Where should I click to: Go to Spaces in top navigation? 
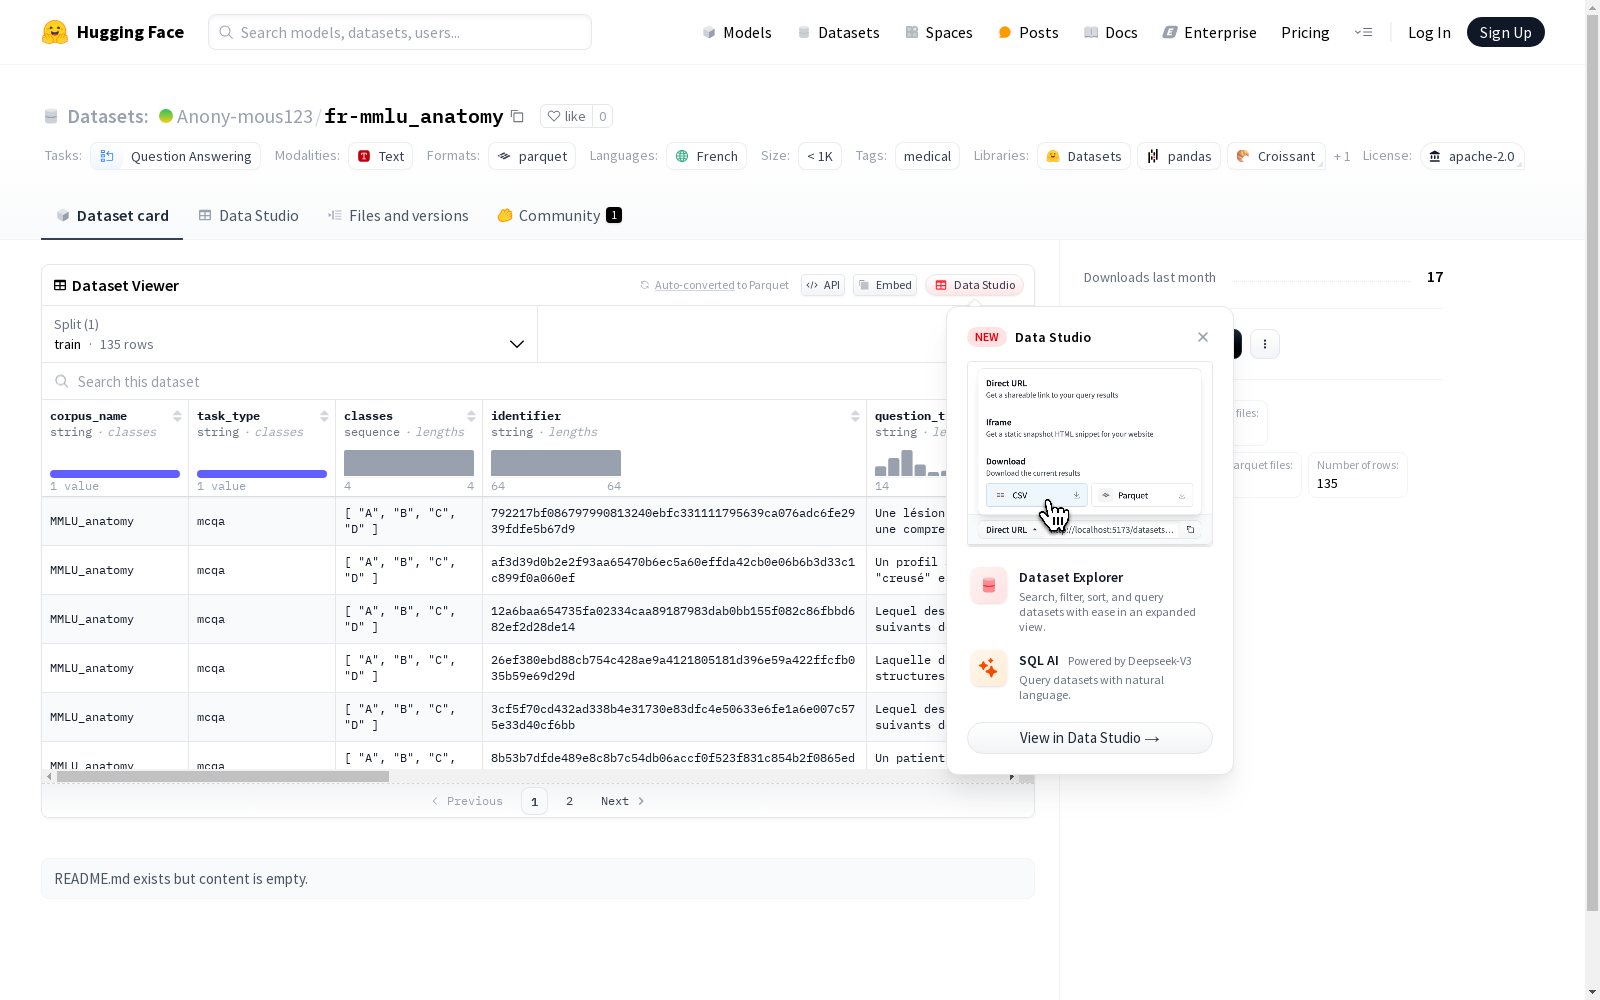coord(938,32)
